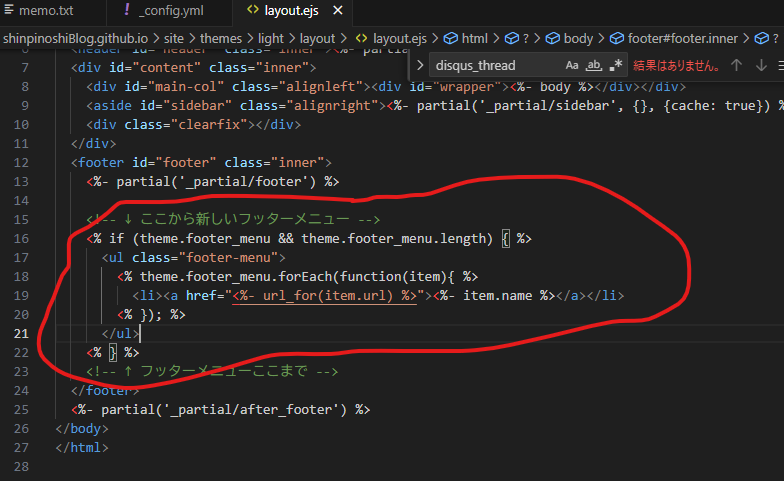Click the url_for(item.url) underlined code

(324, 295)
